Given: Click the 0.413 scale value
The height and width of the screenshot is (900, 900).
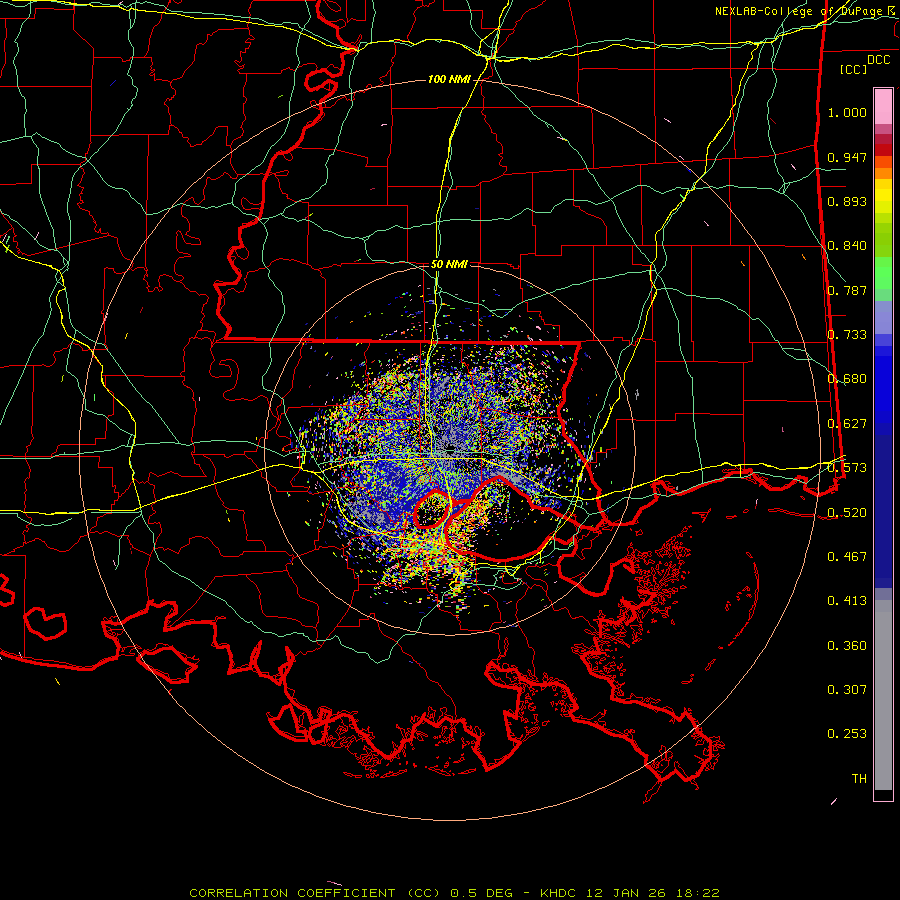Looking at the screenshot, I should click(847, 601).
